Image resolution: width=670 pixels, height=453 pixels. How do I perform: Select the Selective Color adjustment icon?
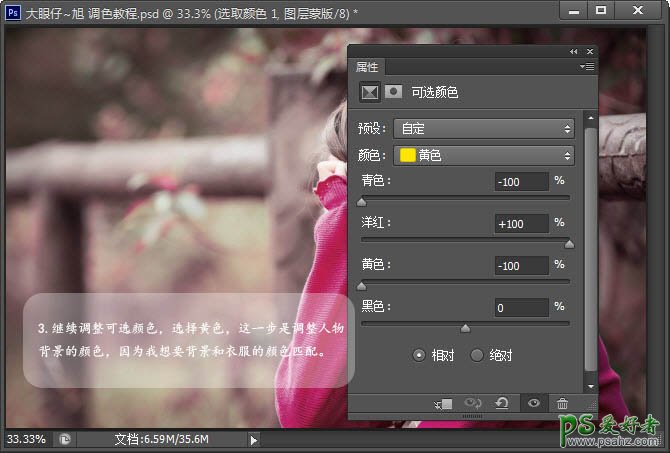pyautogui.click(x=369, y=92)
